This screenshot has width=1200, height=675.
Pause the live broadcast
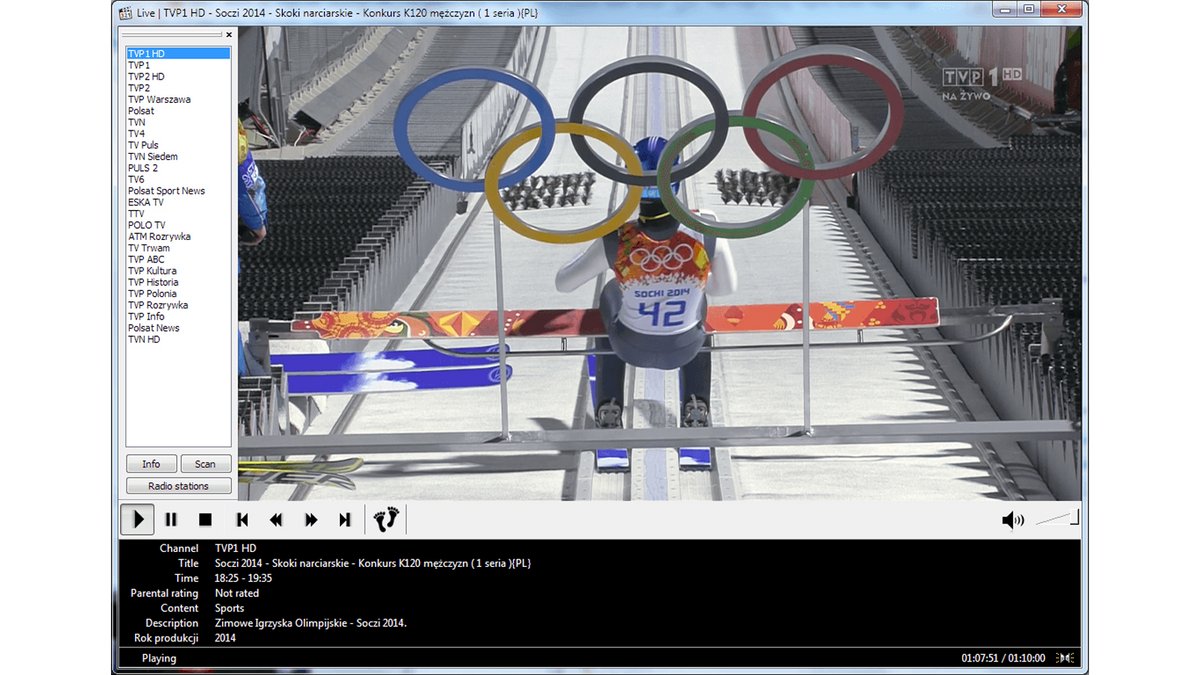pyautogui.click(x=171, y=520)
